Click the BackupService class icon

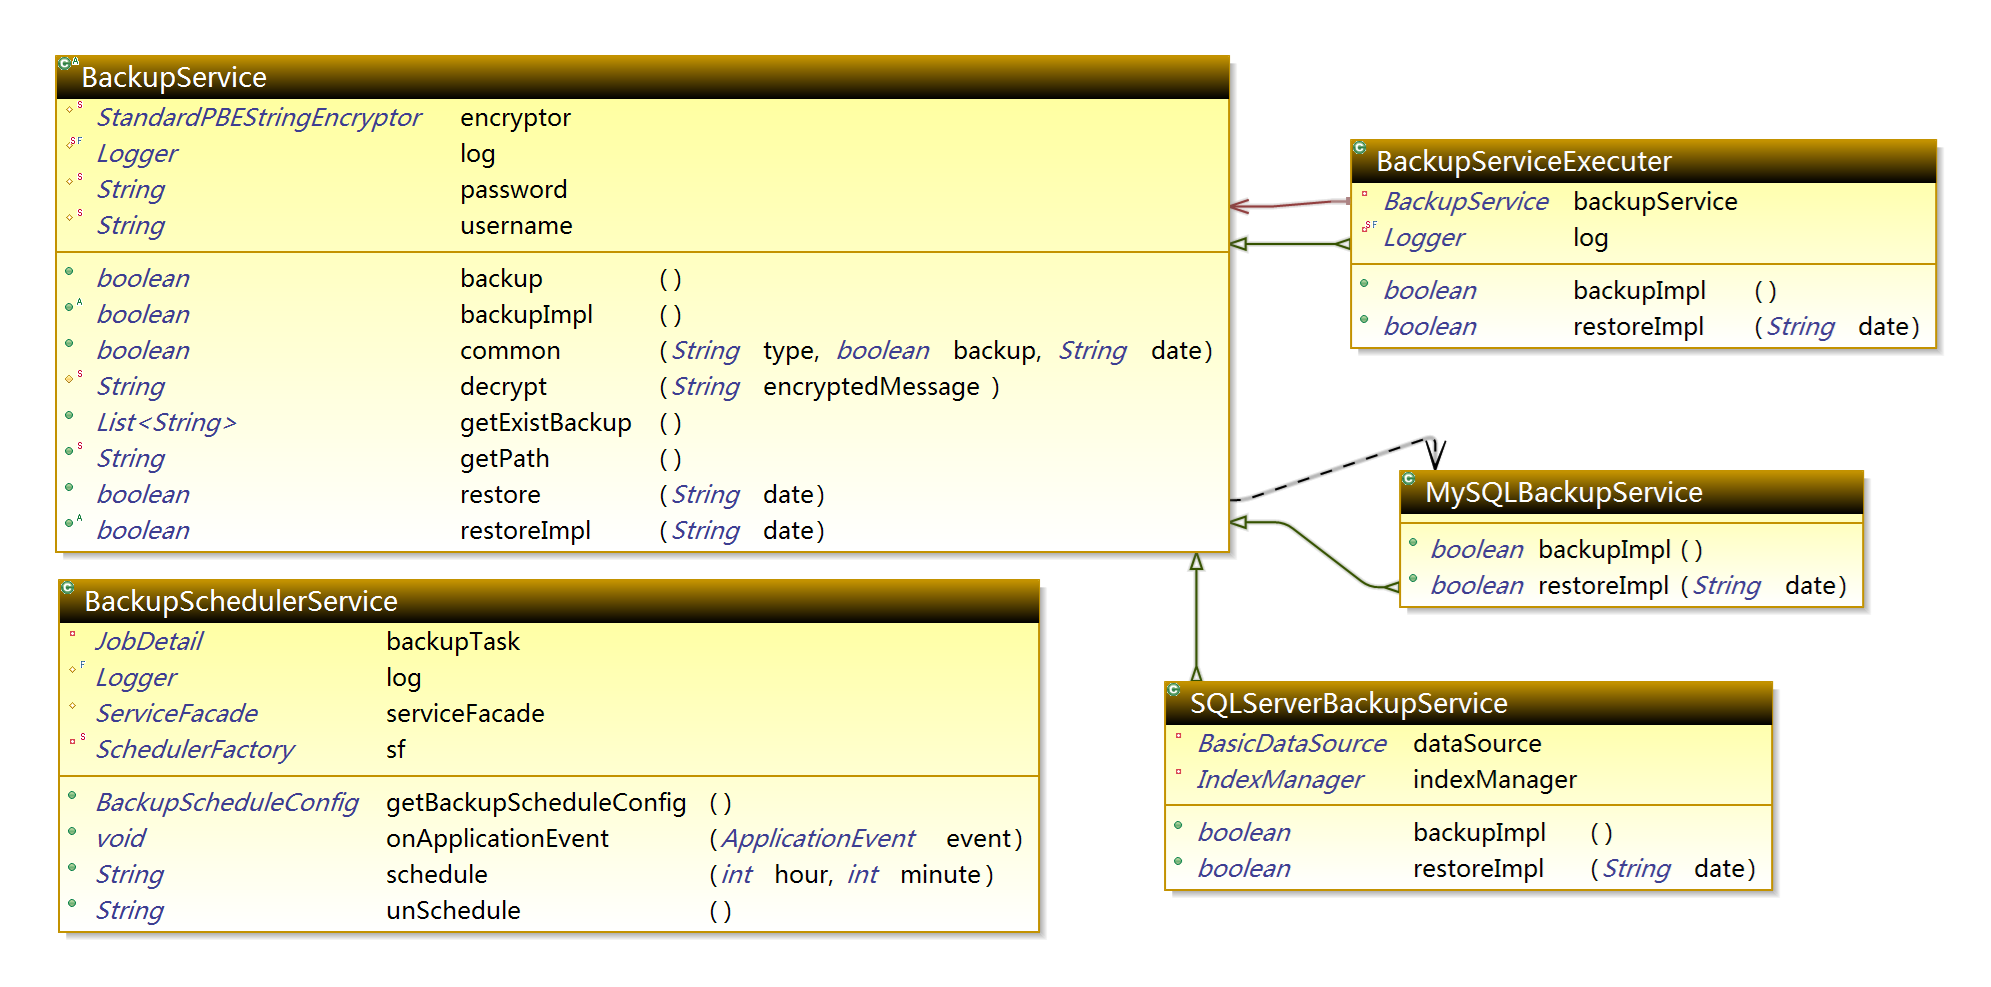tap(68, 63)
